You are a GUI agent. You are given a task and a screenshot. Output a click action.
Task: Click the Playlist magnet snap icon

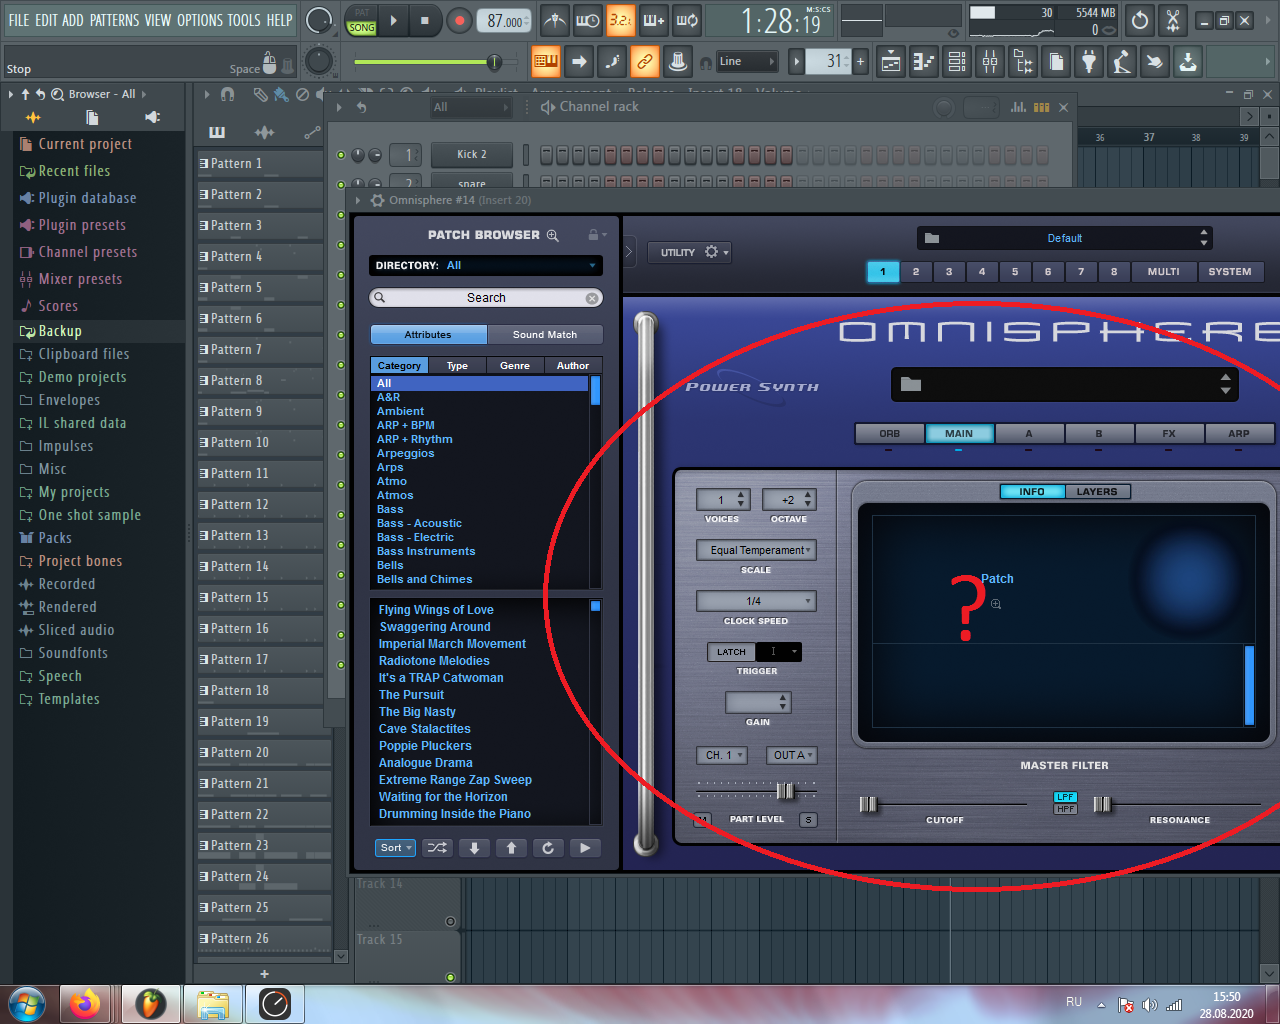(228, 94)
